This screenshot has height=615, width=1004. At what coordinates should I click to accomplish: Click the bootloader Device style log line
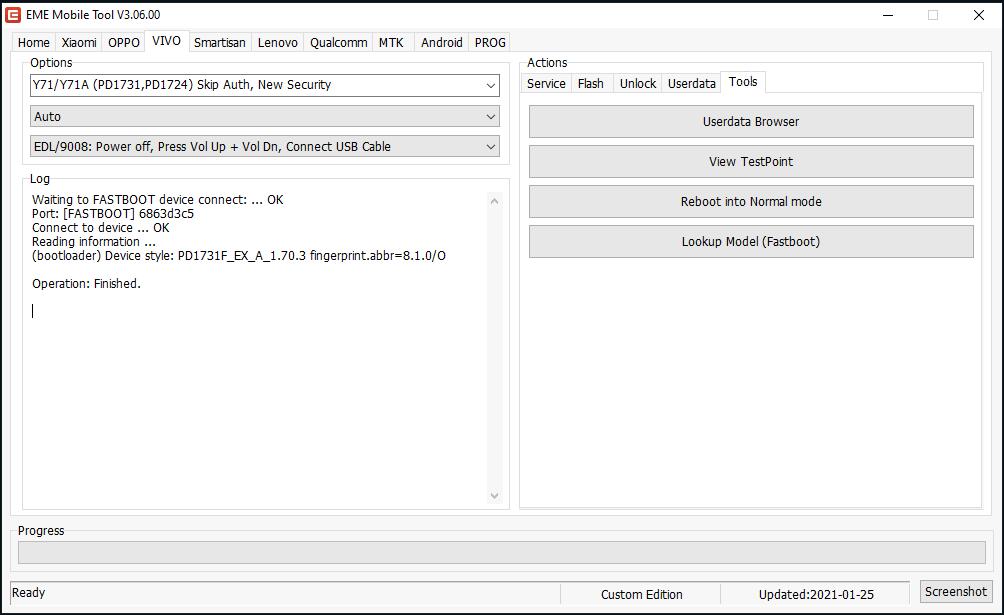[239, 256]
